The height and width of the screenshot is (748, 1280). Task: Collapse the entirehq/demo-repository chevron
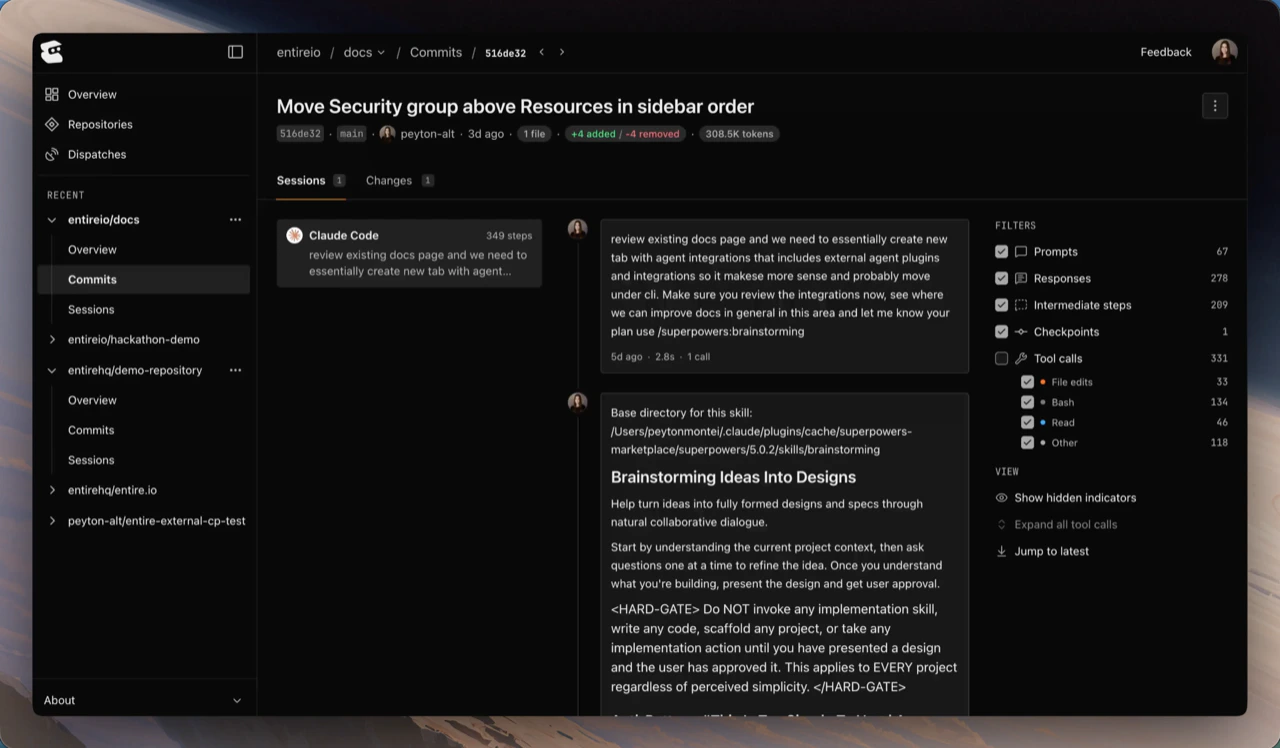coord(52,370)
